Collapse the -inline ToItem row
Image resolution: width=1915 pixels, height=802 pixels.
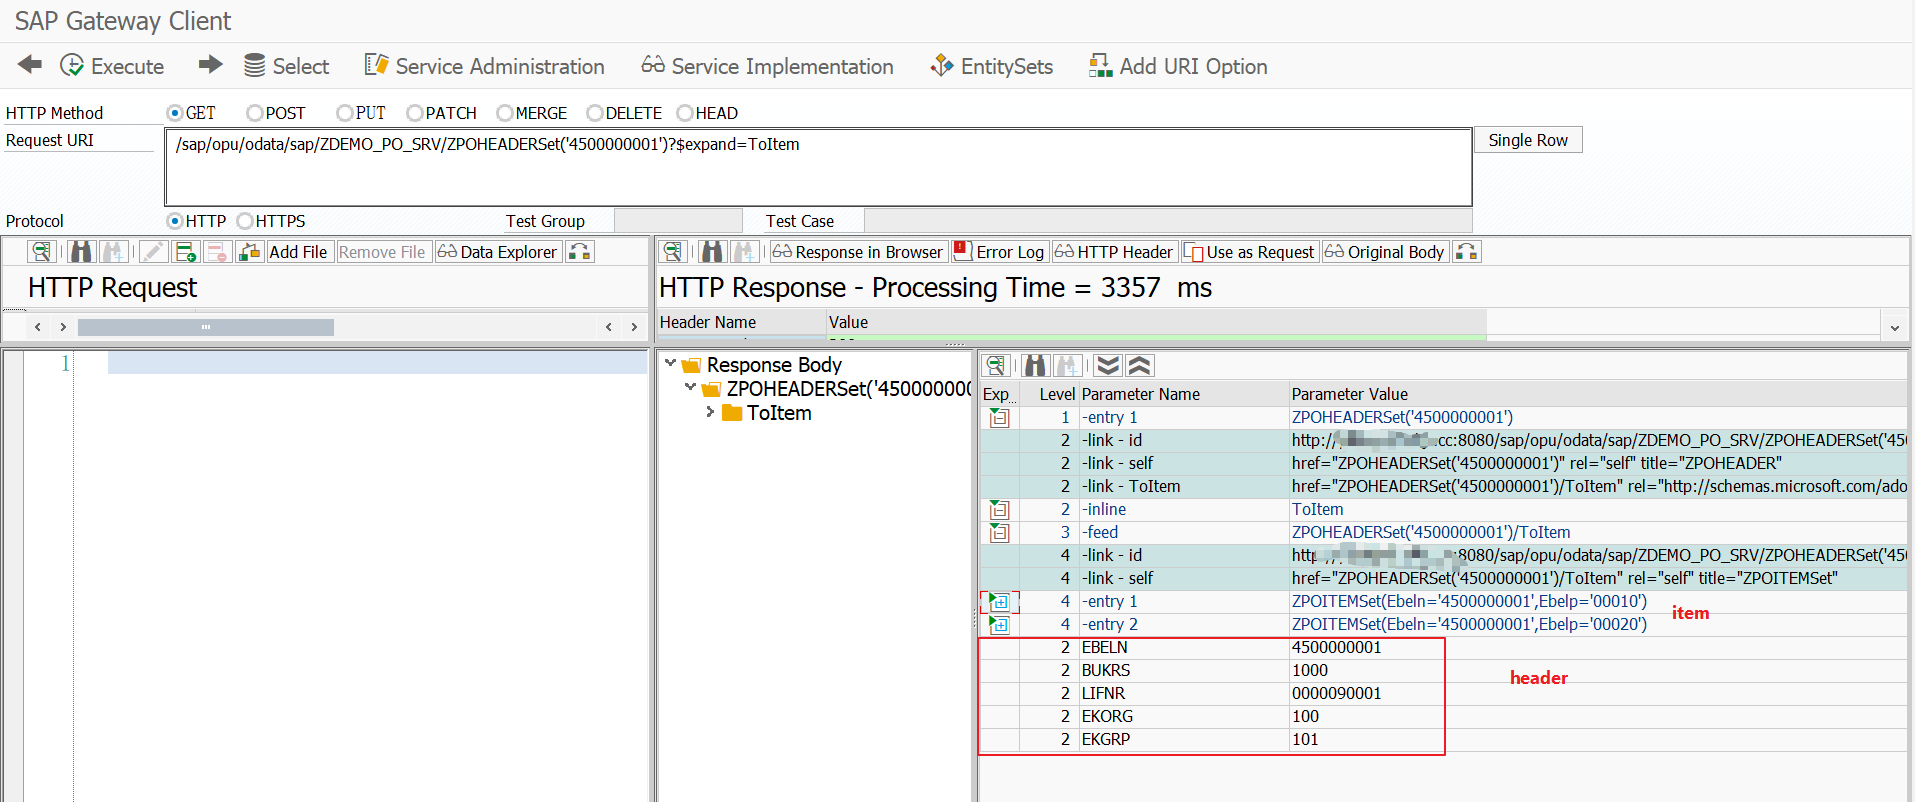(x=999, y=509)
